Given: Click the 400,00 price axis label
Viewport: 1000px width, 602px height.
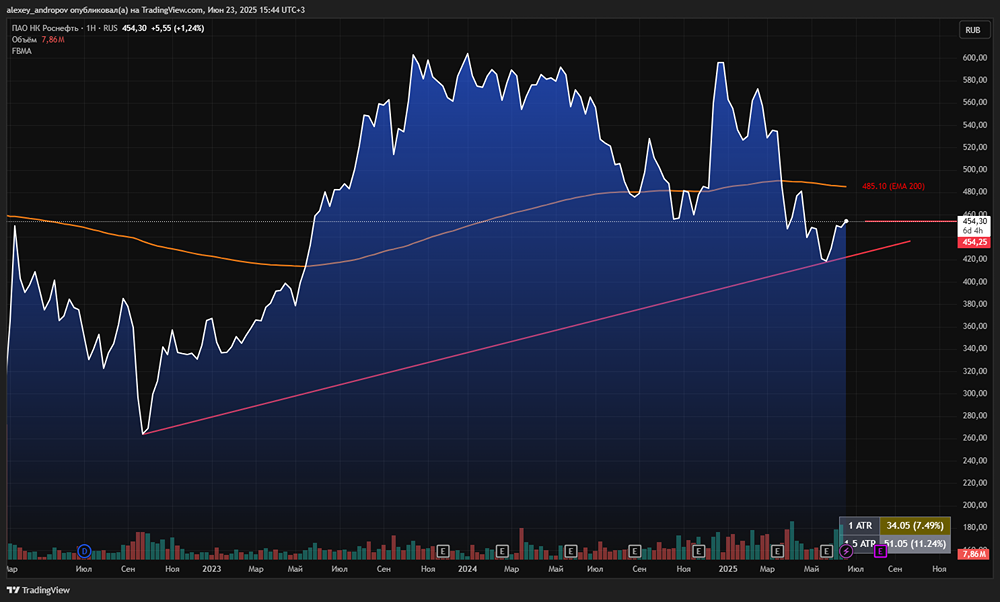Looking at the screenshot, I should coord(974,282).
